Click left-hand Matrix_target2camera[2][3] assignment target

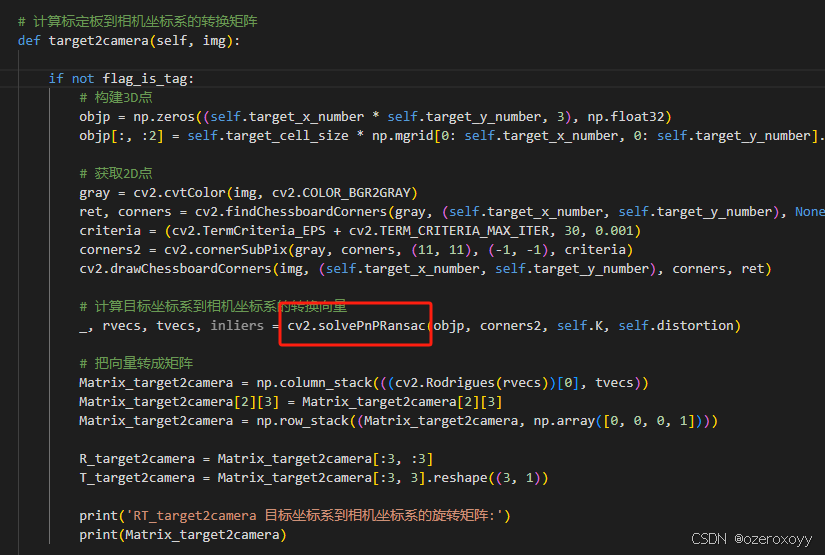tap(179, 401)
